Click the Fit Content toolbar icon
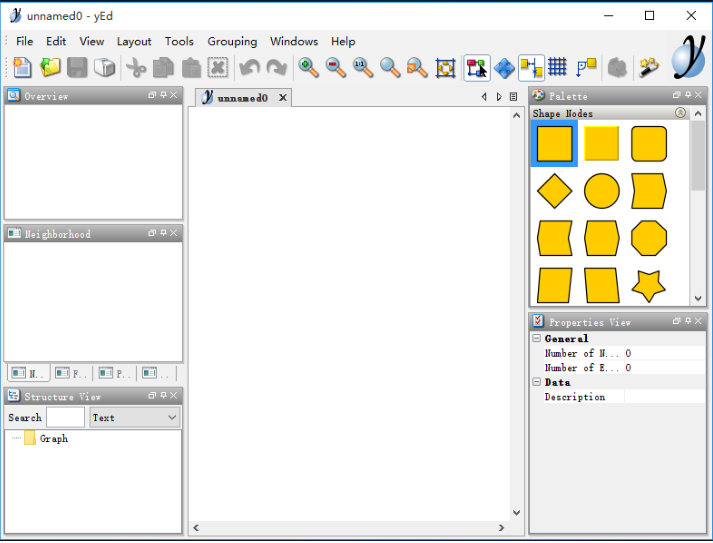 pyautogui.click(x=446, y=67)
